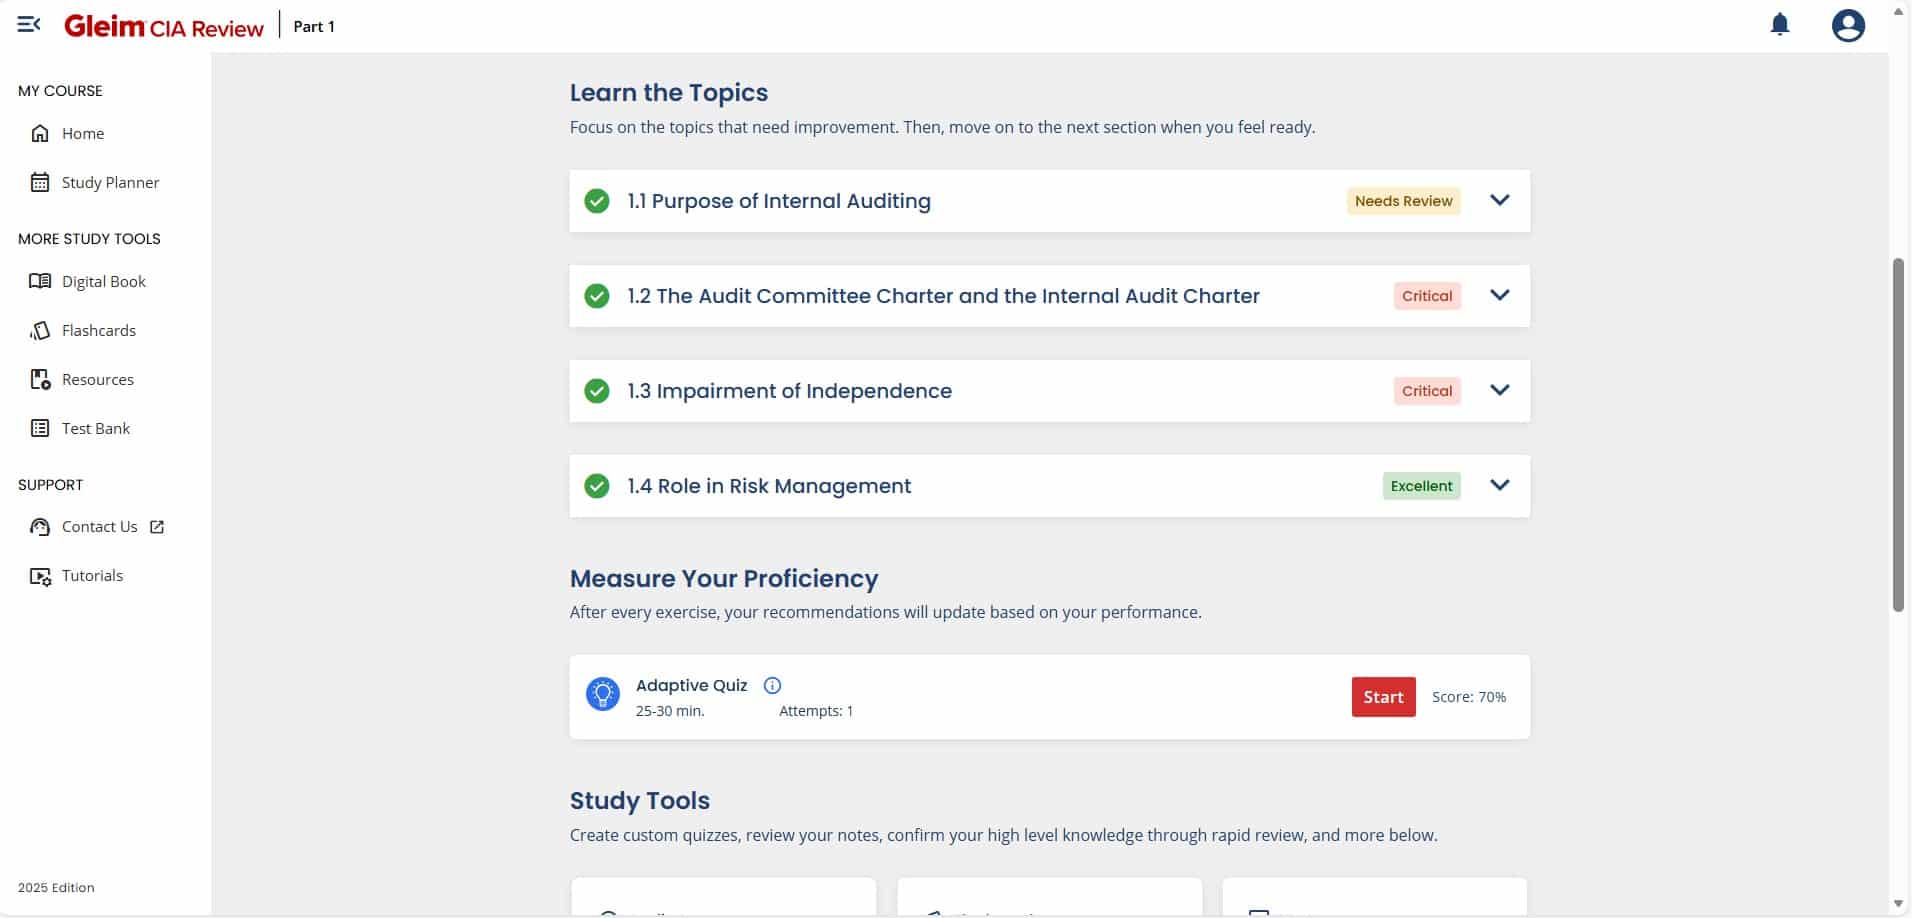Viewport: 1912px width, 918px height.
Task: Expand the 1.2 Audit Committee Charter chevron
Action: 1499,295
